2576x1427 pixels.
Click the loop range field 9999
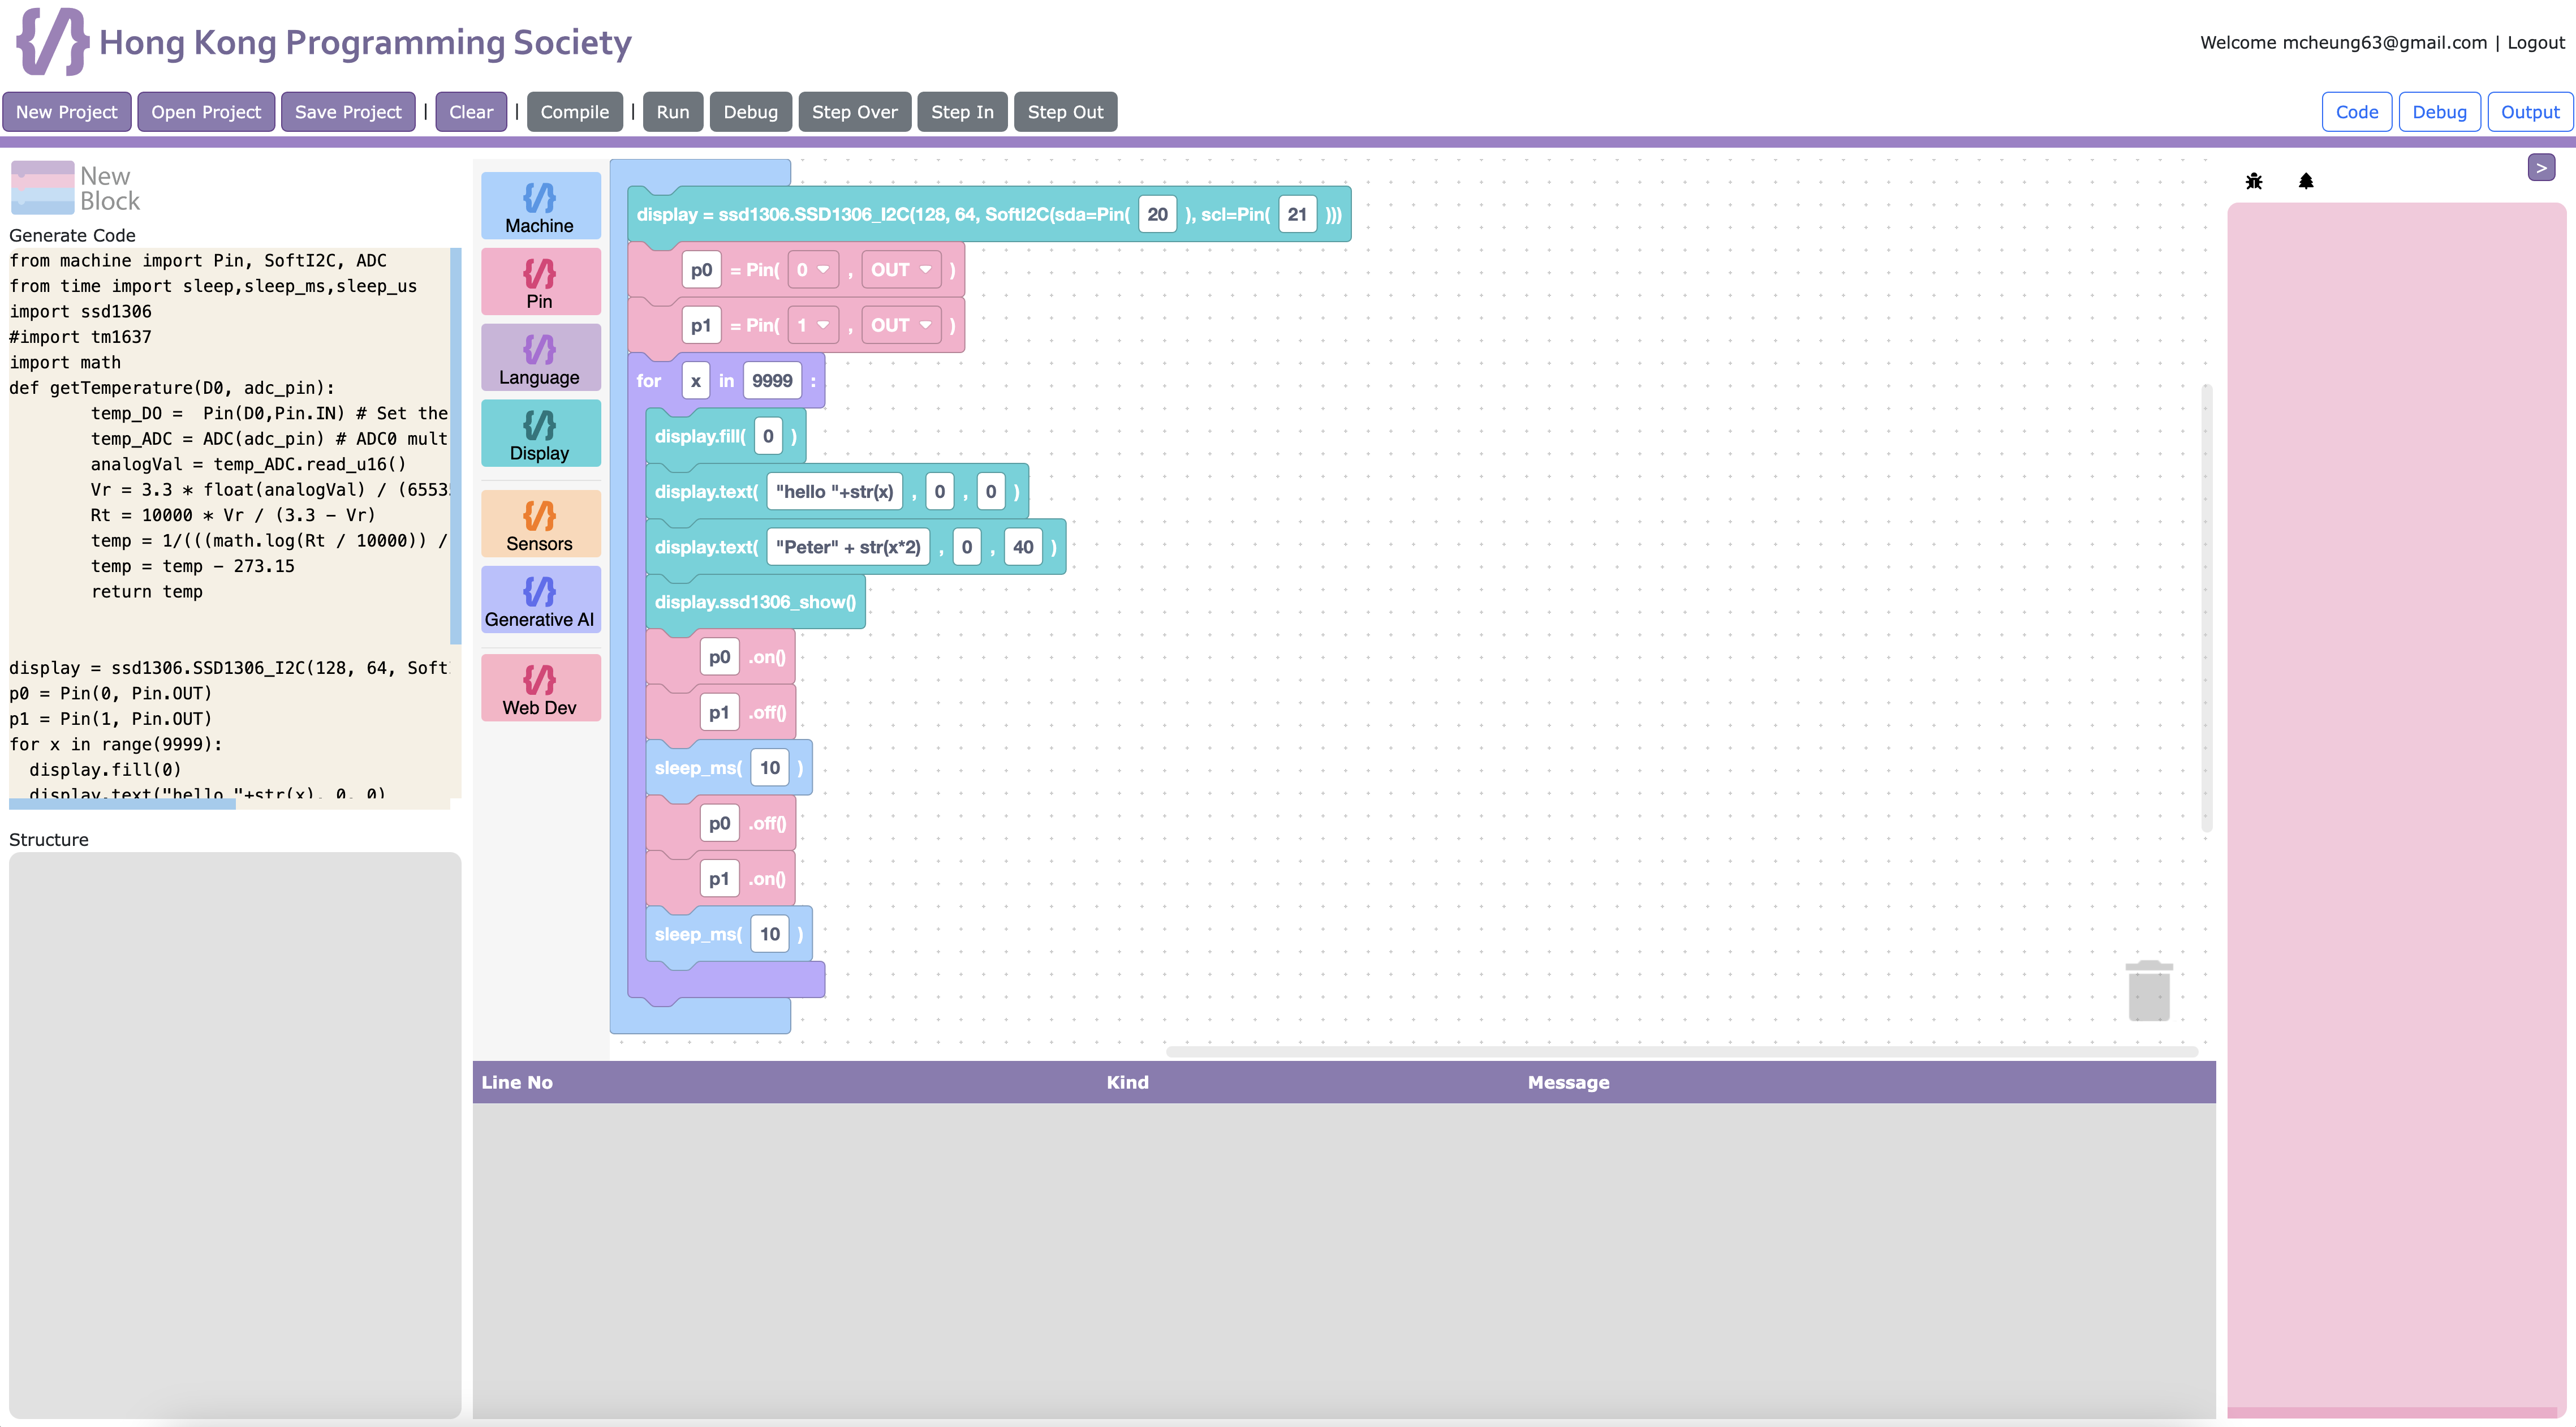pyautogui.click(x=772, y=381)
